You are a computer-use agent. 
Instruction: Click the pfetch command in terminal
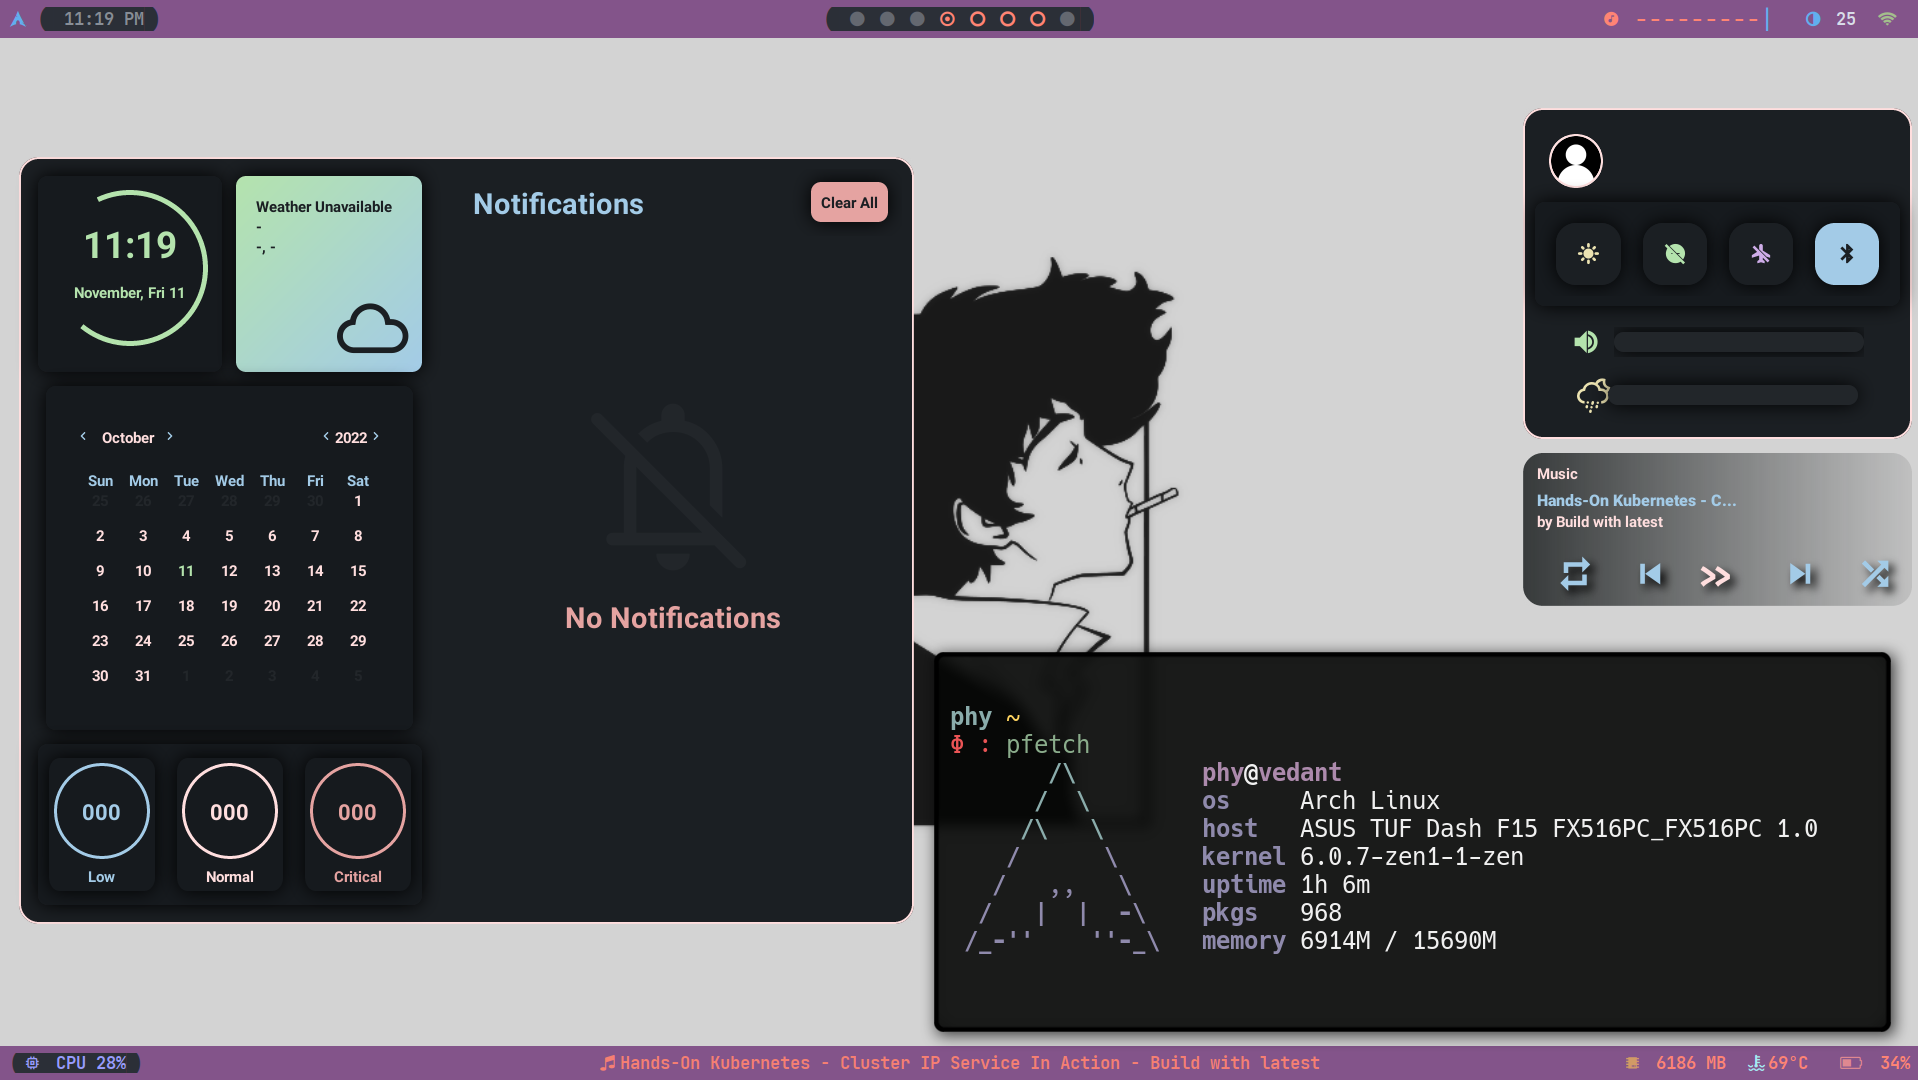click(1047, 744)
